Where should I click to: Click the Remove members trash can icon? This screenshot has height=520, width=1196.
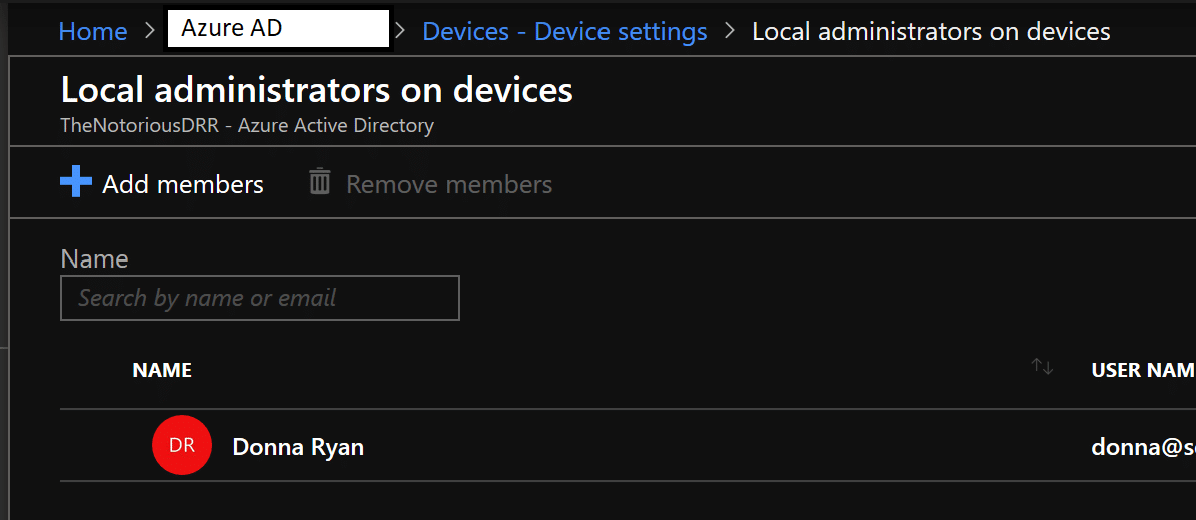320,182
